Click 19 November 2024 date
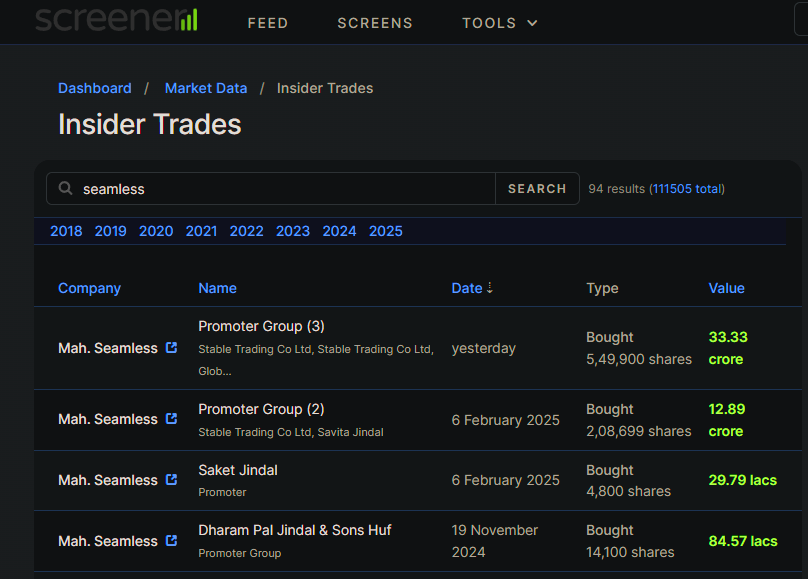 (495, 541)
